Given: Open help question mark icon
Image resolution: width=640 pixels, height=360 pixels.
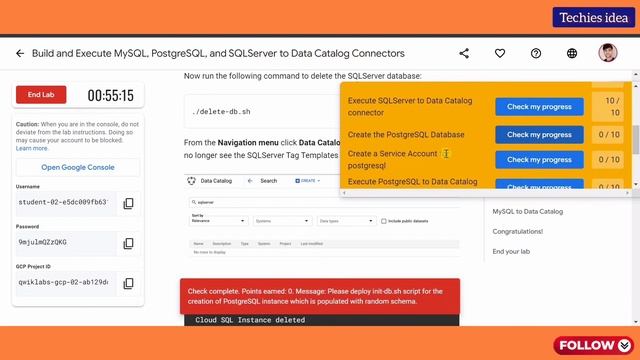Looking at the screenshot, I should [x=536, y=53].
